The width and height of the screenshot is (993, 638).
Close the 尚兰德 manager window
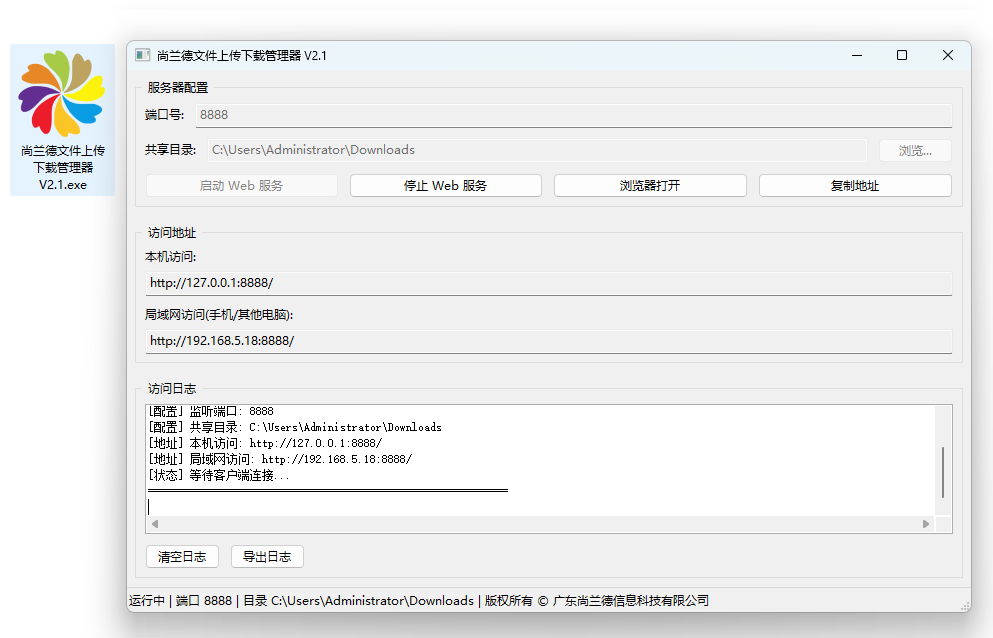click(x=947, y=56)
